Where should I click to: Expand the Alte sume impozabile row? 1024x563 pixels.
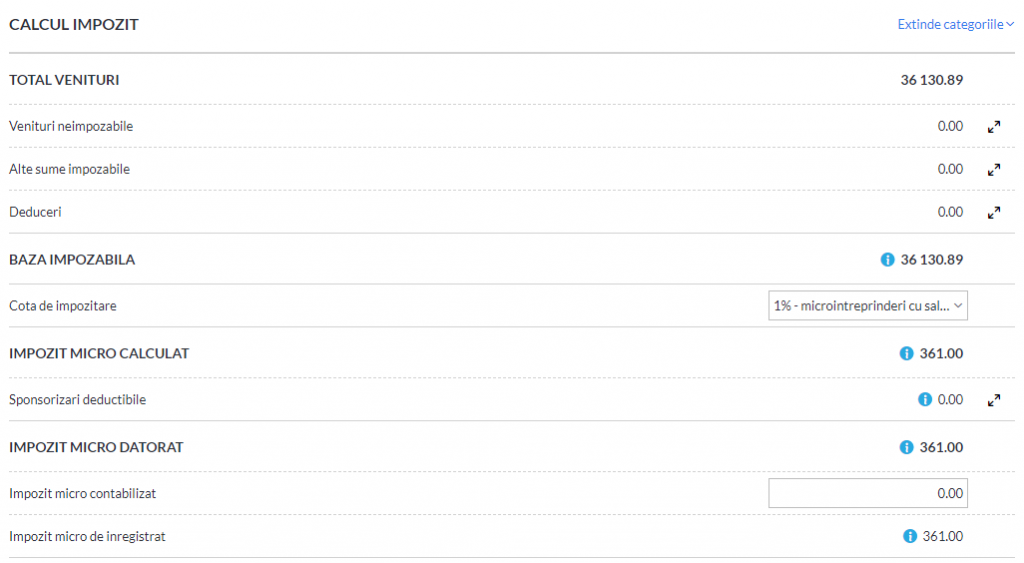point(993,170)
